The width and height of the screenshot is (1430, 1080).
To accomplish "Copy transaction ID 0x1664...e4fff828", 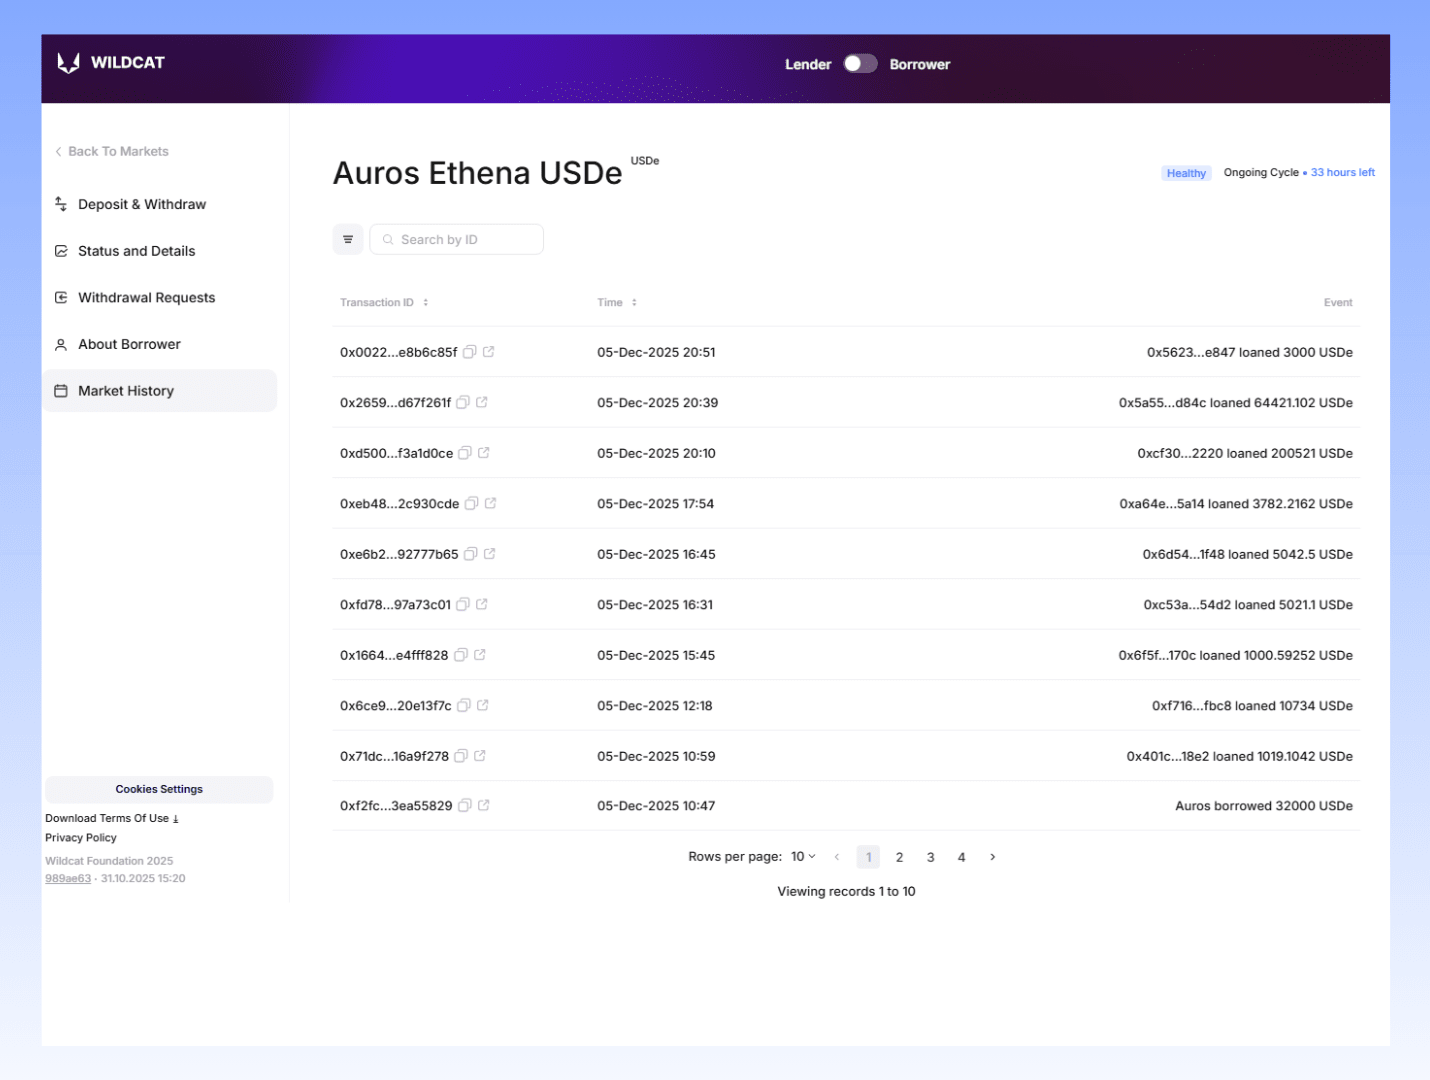I will (460, 655).
